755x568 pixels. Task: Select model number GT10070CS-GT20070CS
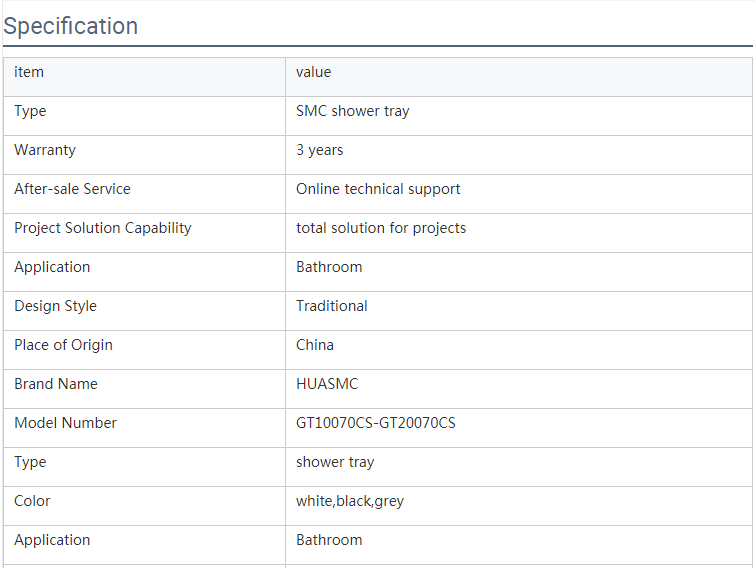coord(376,423)
